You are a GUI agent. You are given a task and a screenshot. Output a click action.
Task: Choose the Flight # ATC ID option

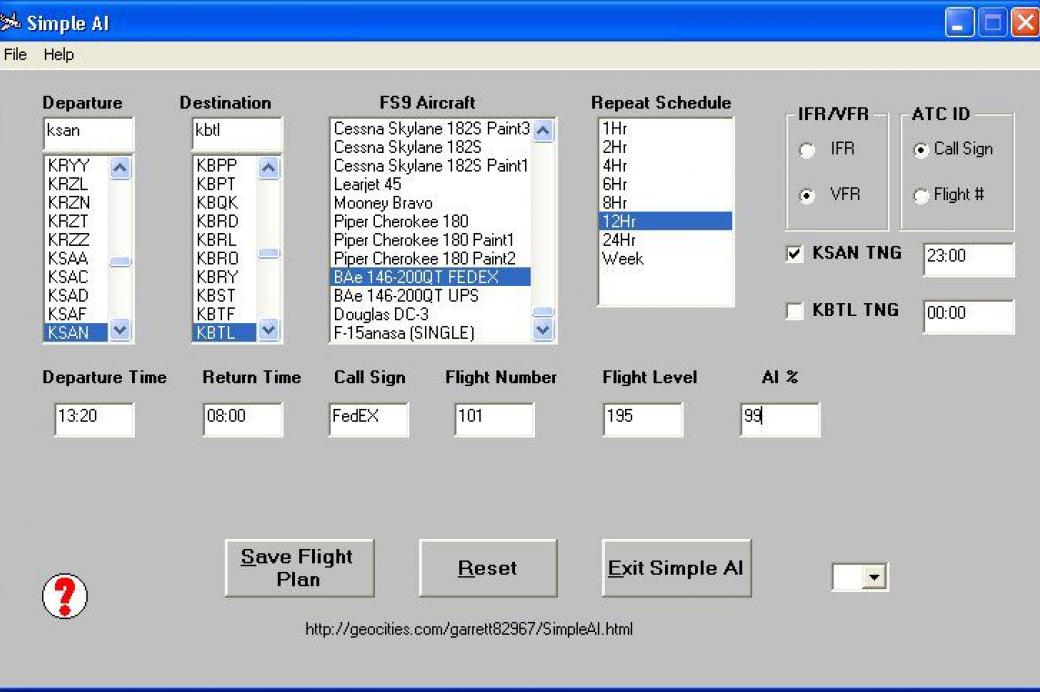click(x=921, y=196)
